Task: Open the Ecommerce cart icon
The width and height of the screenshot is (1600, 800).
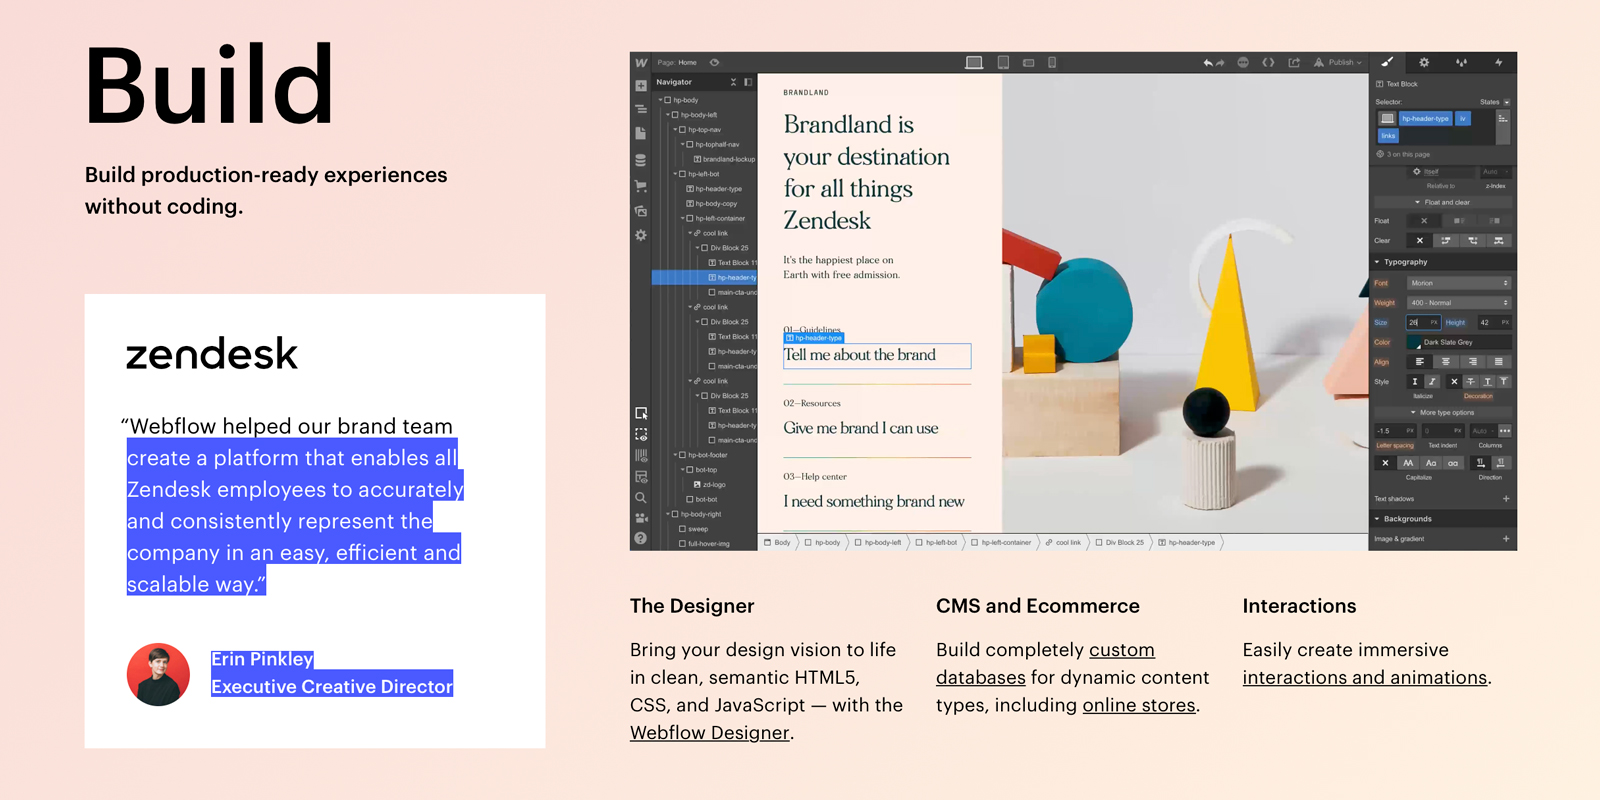Action: tap(641, 186)
